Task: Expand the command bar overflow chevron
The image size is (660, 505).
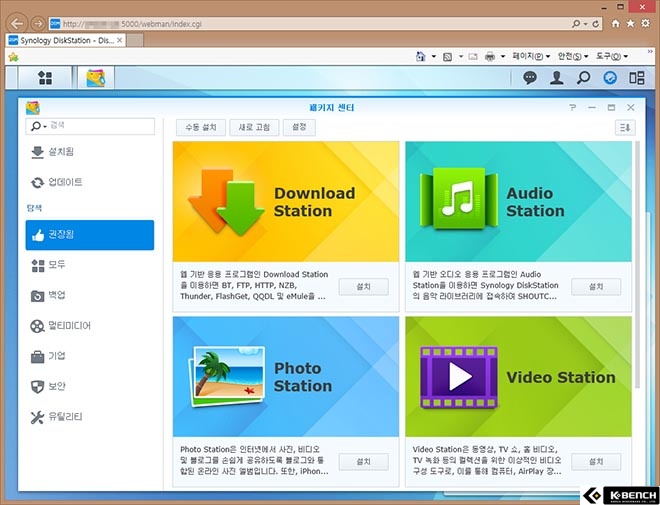Action: pos(650,51)
